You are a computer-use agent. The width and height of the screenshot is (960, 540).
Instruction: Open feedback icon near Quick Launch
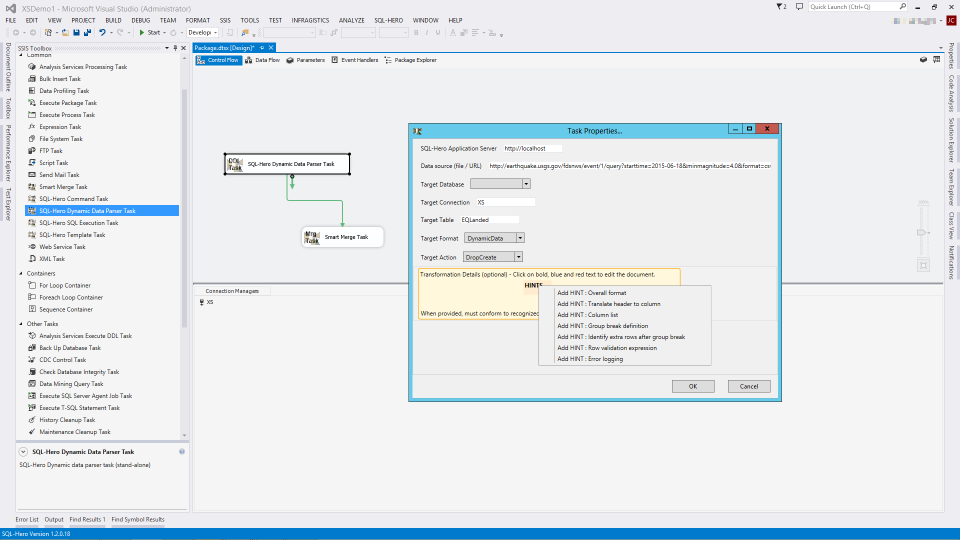coord(799,7)
